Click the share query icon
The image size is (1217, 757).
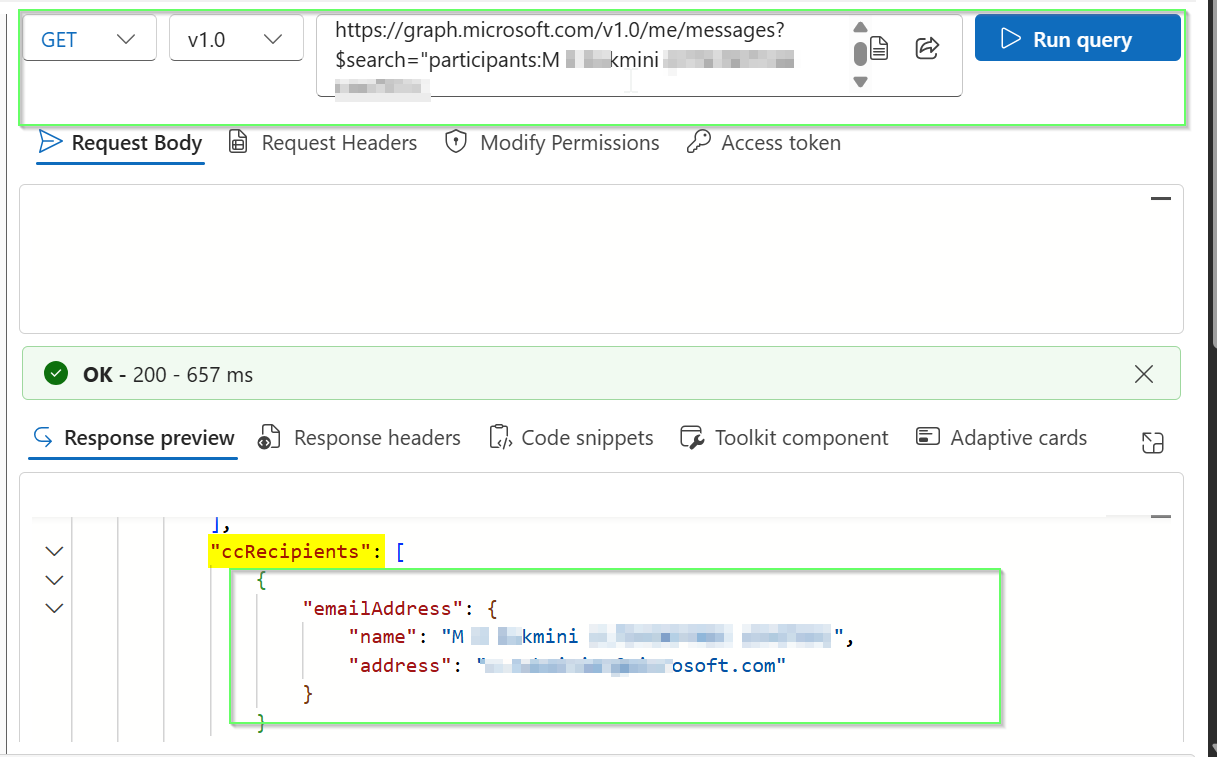click(x=927, y=47)
